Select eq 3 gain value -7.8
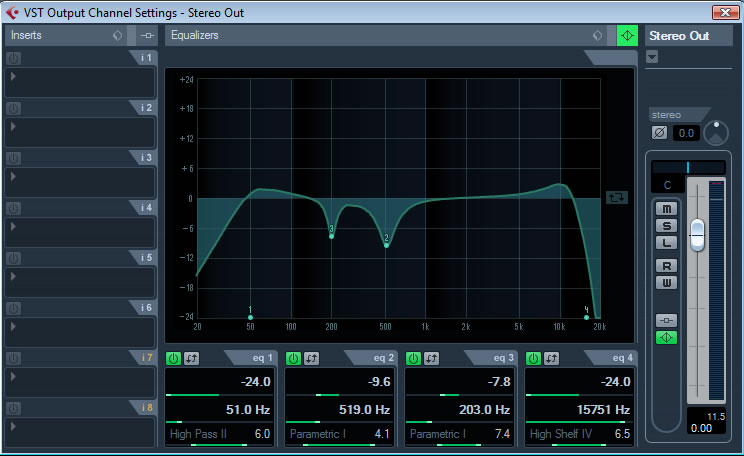Screen dimensions: 744x456 499,382
